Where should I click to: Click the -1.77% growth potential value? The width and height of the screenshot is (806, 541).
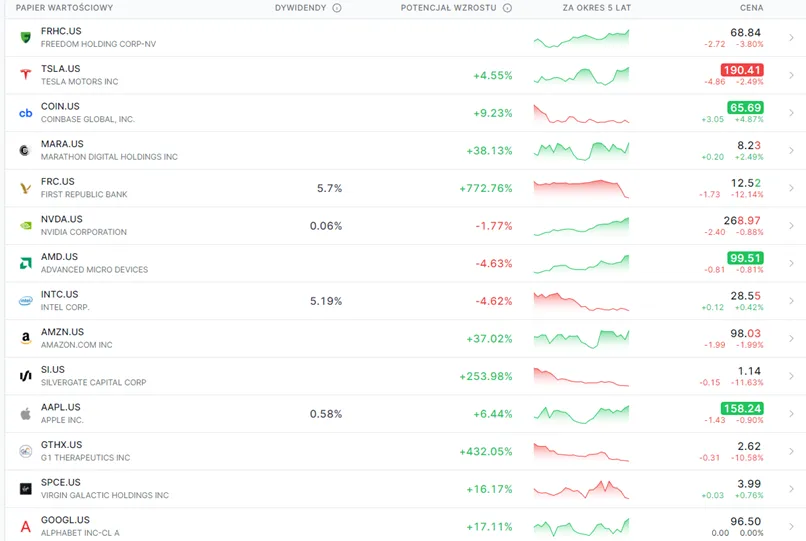[x=493, y=226]
